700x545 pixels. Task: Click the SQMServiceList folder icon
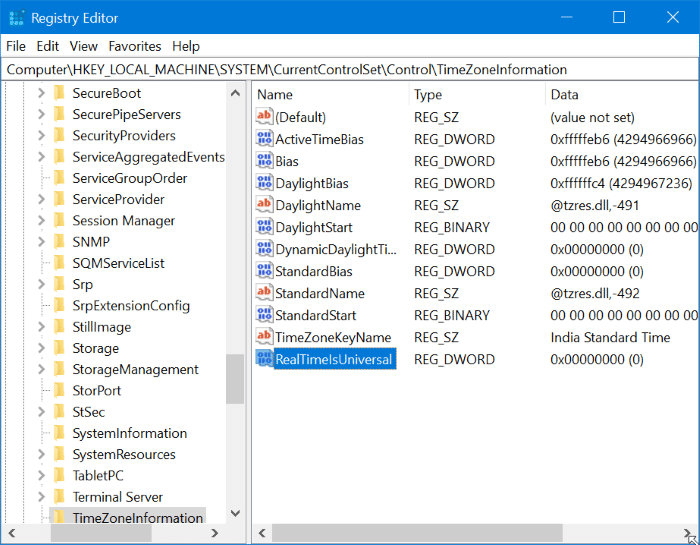click(x=59, y=263)
